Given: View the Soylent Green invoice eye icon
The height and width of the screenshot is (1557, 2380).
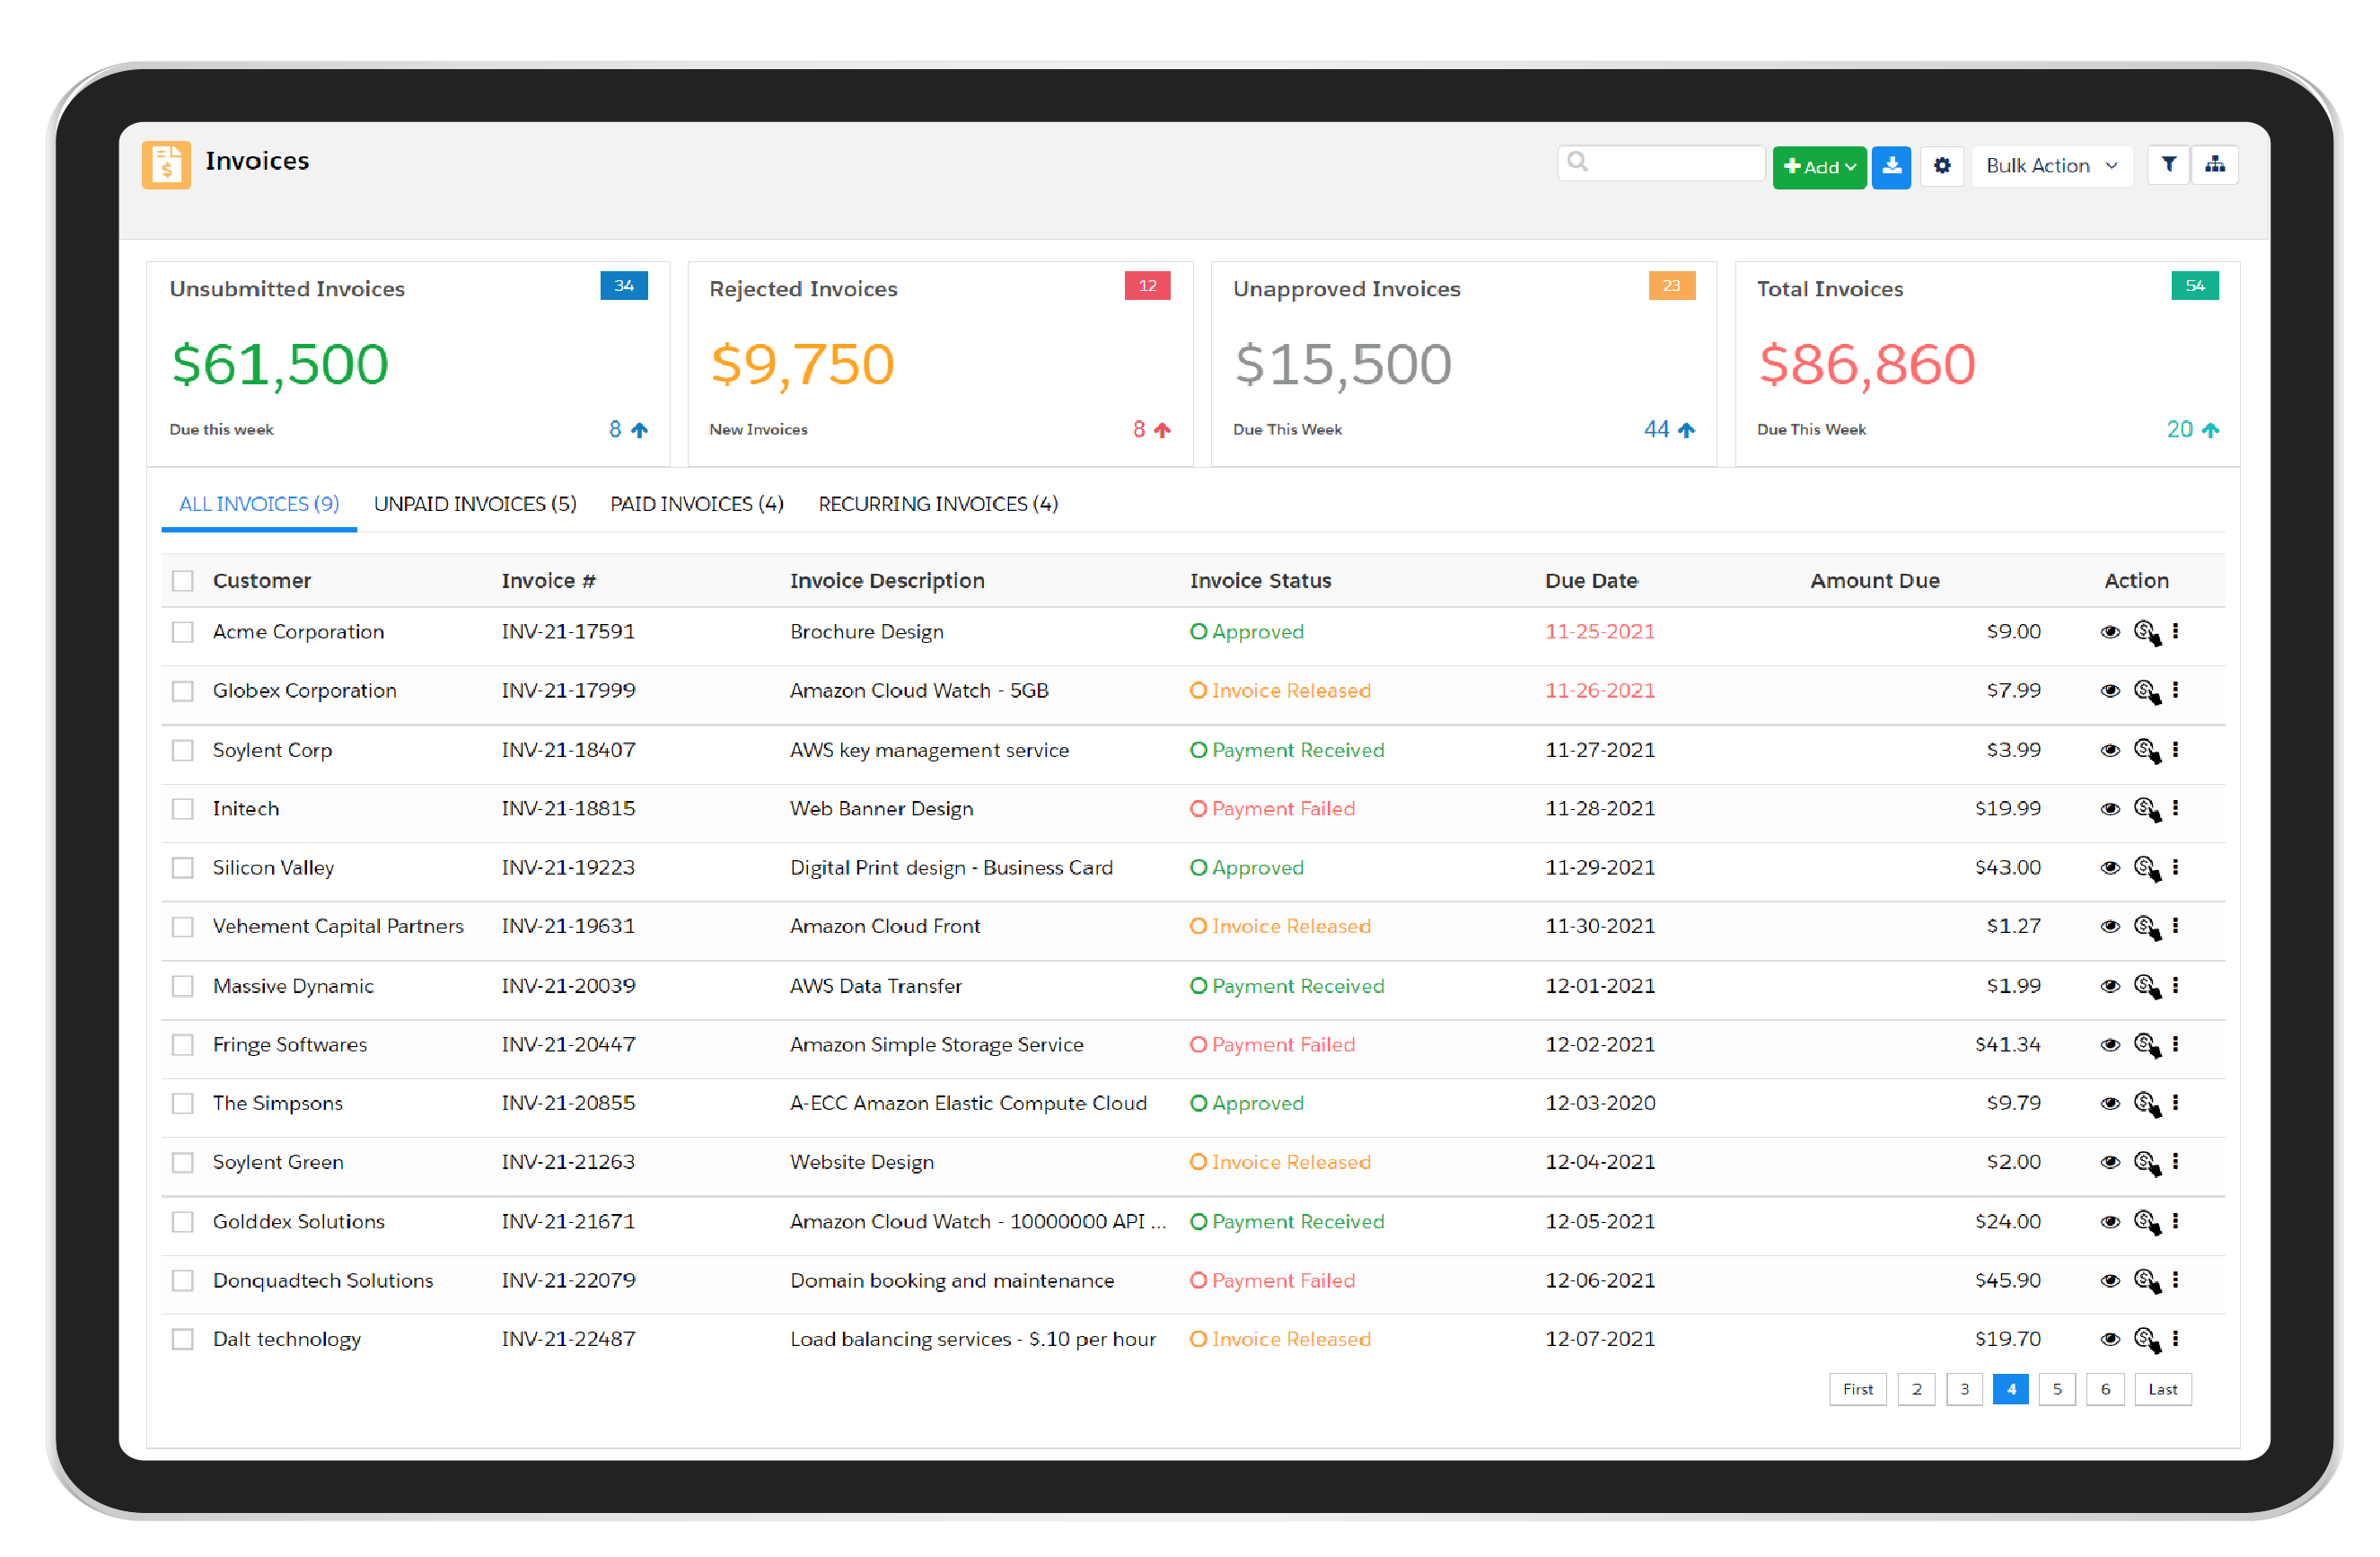Looking at the screenshot, I should coord(2110,1163).
